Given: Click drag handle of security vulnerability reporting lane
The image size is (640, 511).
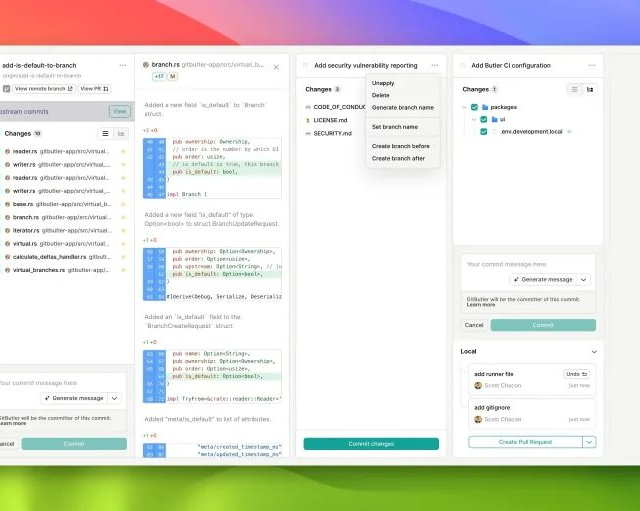Looking at the screenshot, I should (x=306, y=66).
